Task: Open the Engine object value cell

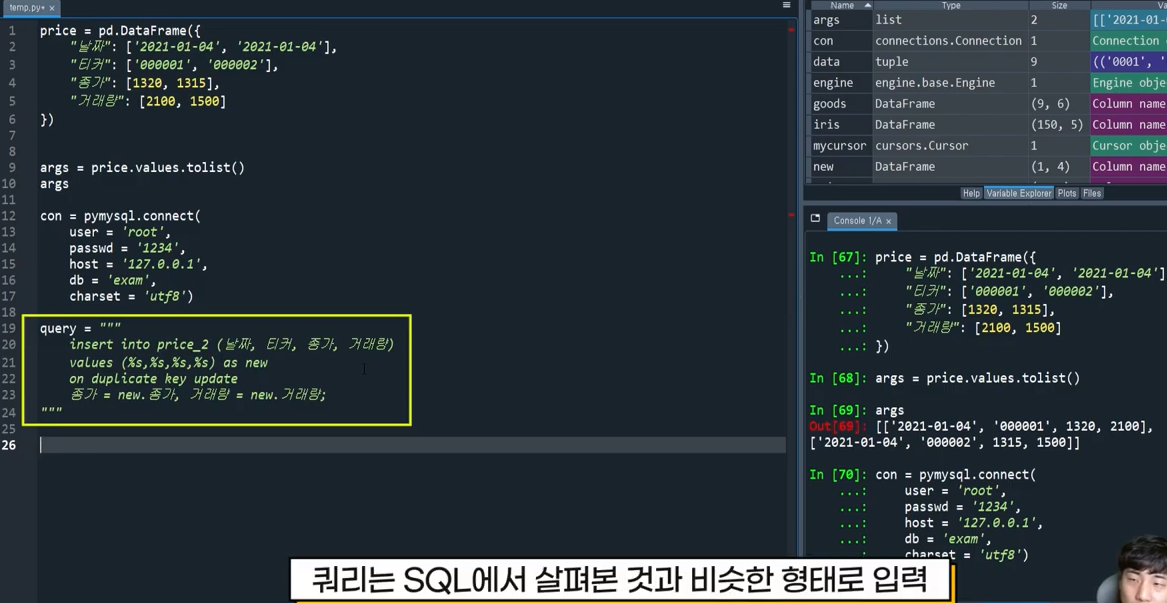Action: [x=1128, y=83]
